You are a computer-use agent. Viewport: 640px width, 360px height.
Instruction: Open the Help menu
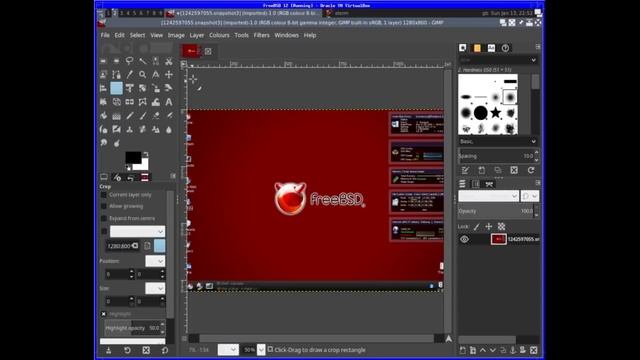point(310,36)
